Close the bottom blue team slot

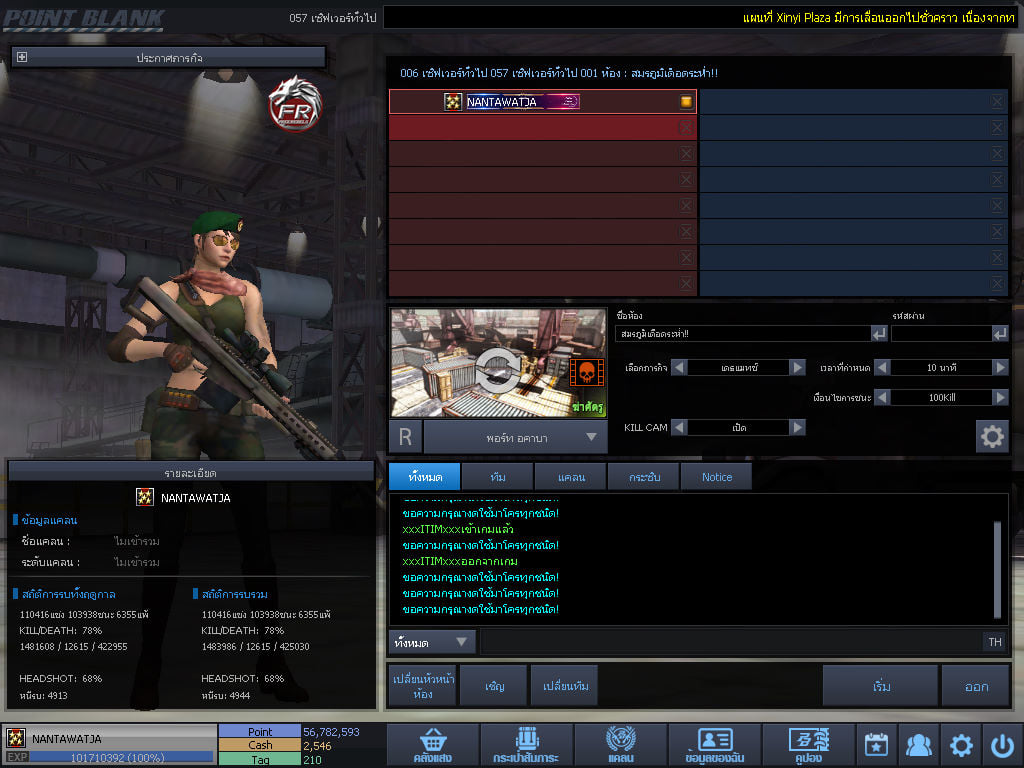coord(997,283)
